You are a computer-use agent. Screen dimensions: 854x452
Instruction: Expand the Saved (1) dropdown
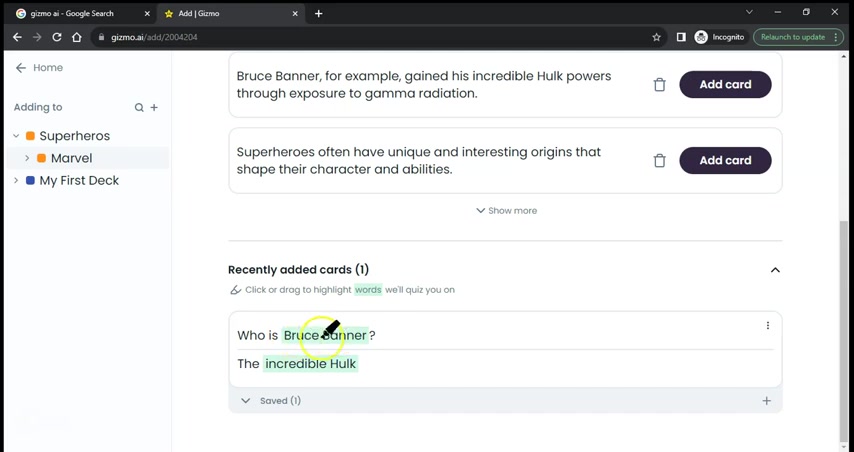(x=246, y=401)
